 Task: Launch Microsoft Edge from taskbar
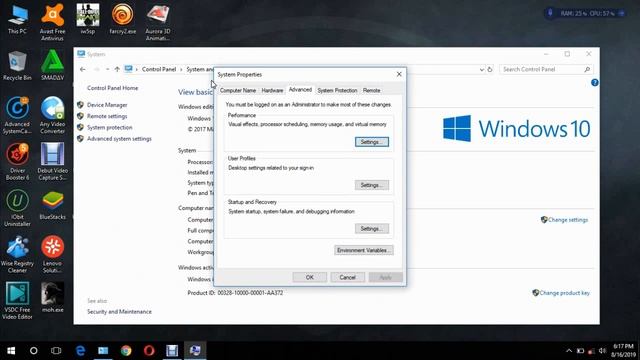(x=80, y=351)
